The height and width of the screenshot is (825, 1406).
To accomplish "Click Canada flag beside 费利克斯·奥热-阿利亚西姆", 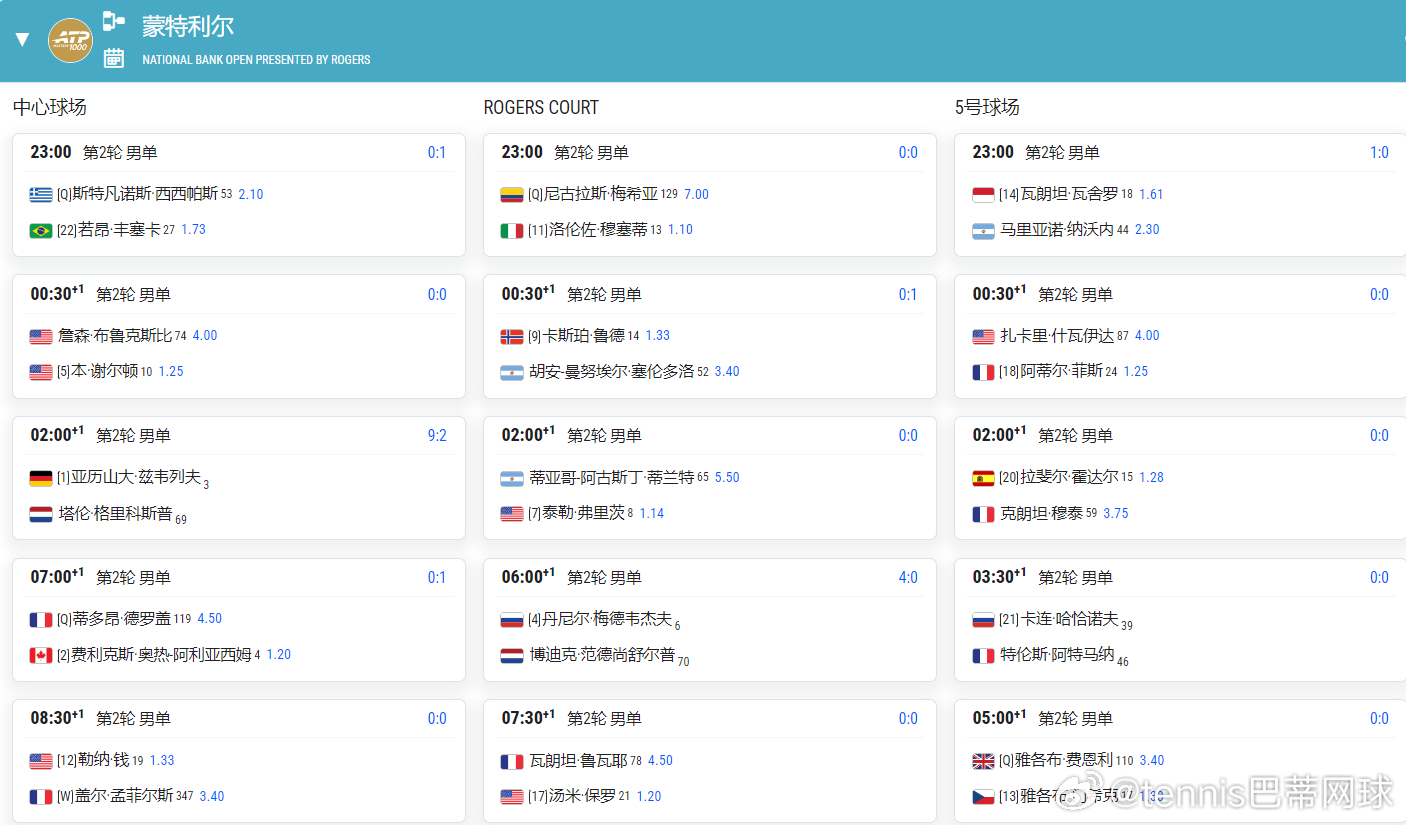I will click(41, 656).
